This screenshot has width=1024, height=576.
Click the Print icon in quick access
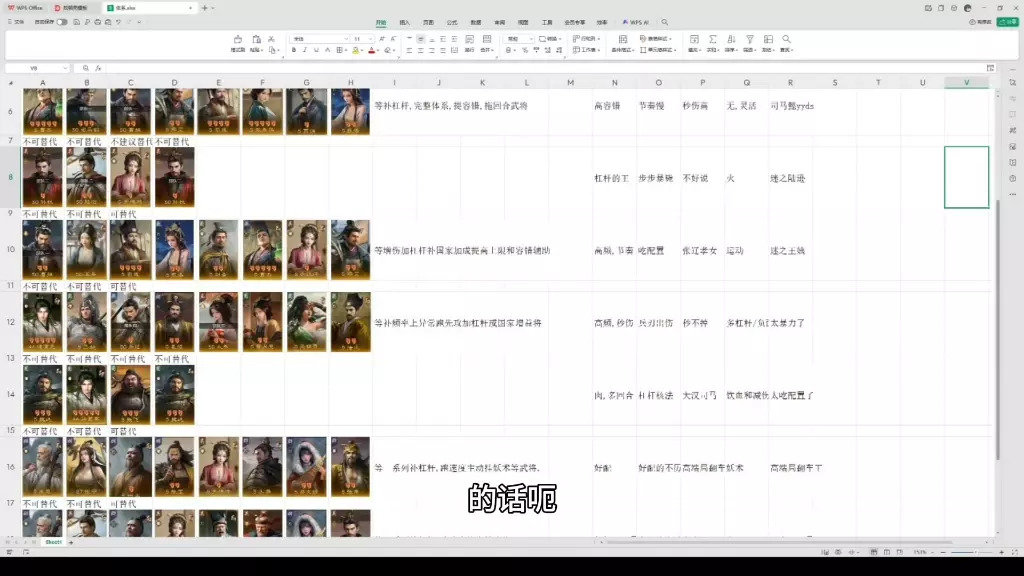[97, 22]
